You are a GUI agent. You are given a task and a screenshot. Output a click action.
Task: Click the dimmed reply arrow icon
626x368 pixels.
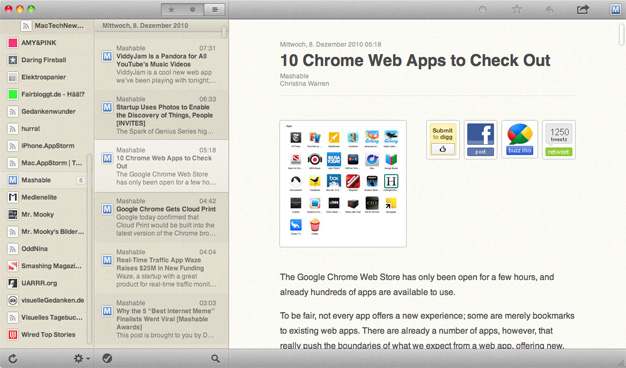pos(549,10)
